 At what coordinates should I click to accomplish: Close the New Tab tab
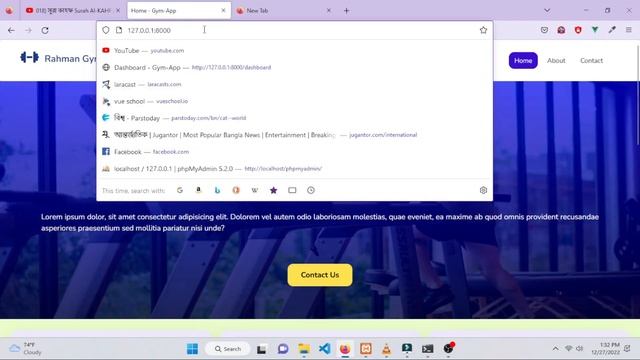[x=329, y=11]
